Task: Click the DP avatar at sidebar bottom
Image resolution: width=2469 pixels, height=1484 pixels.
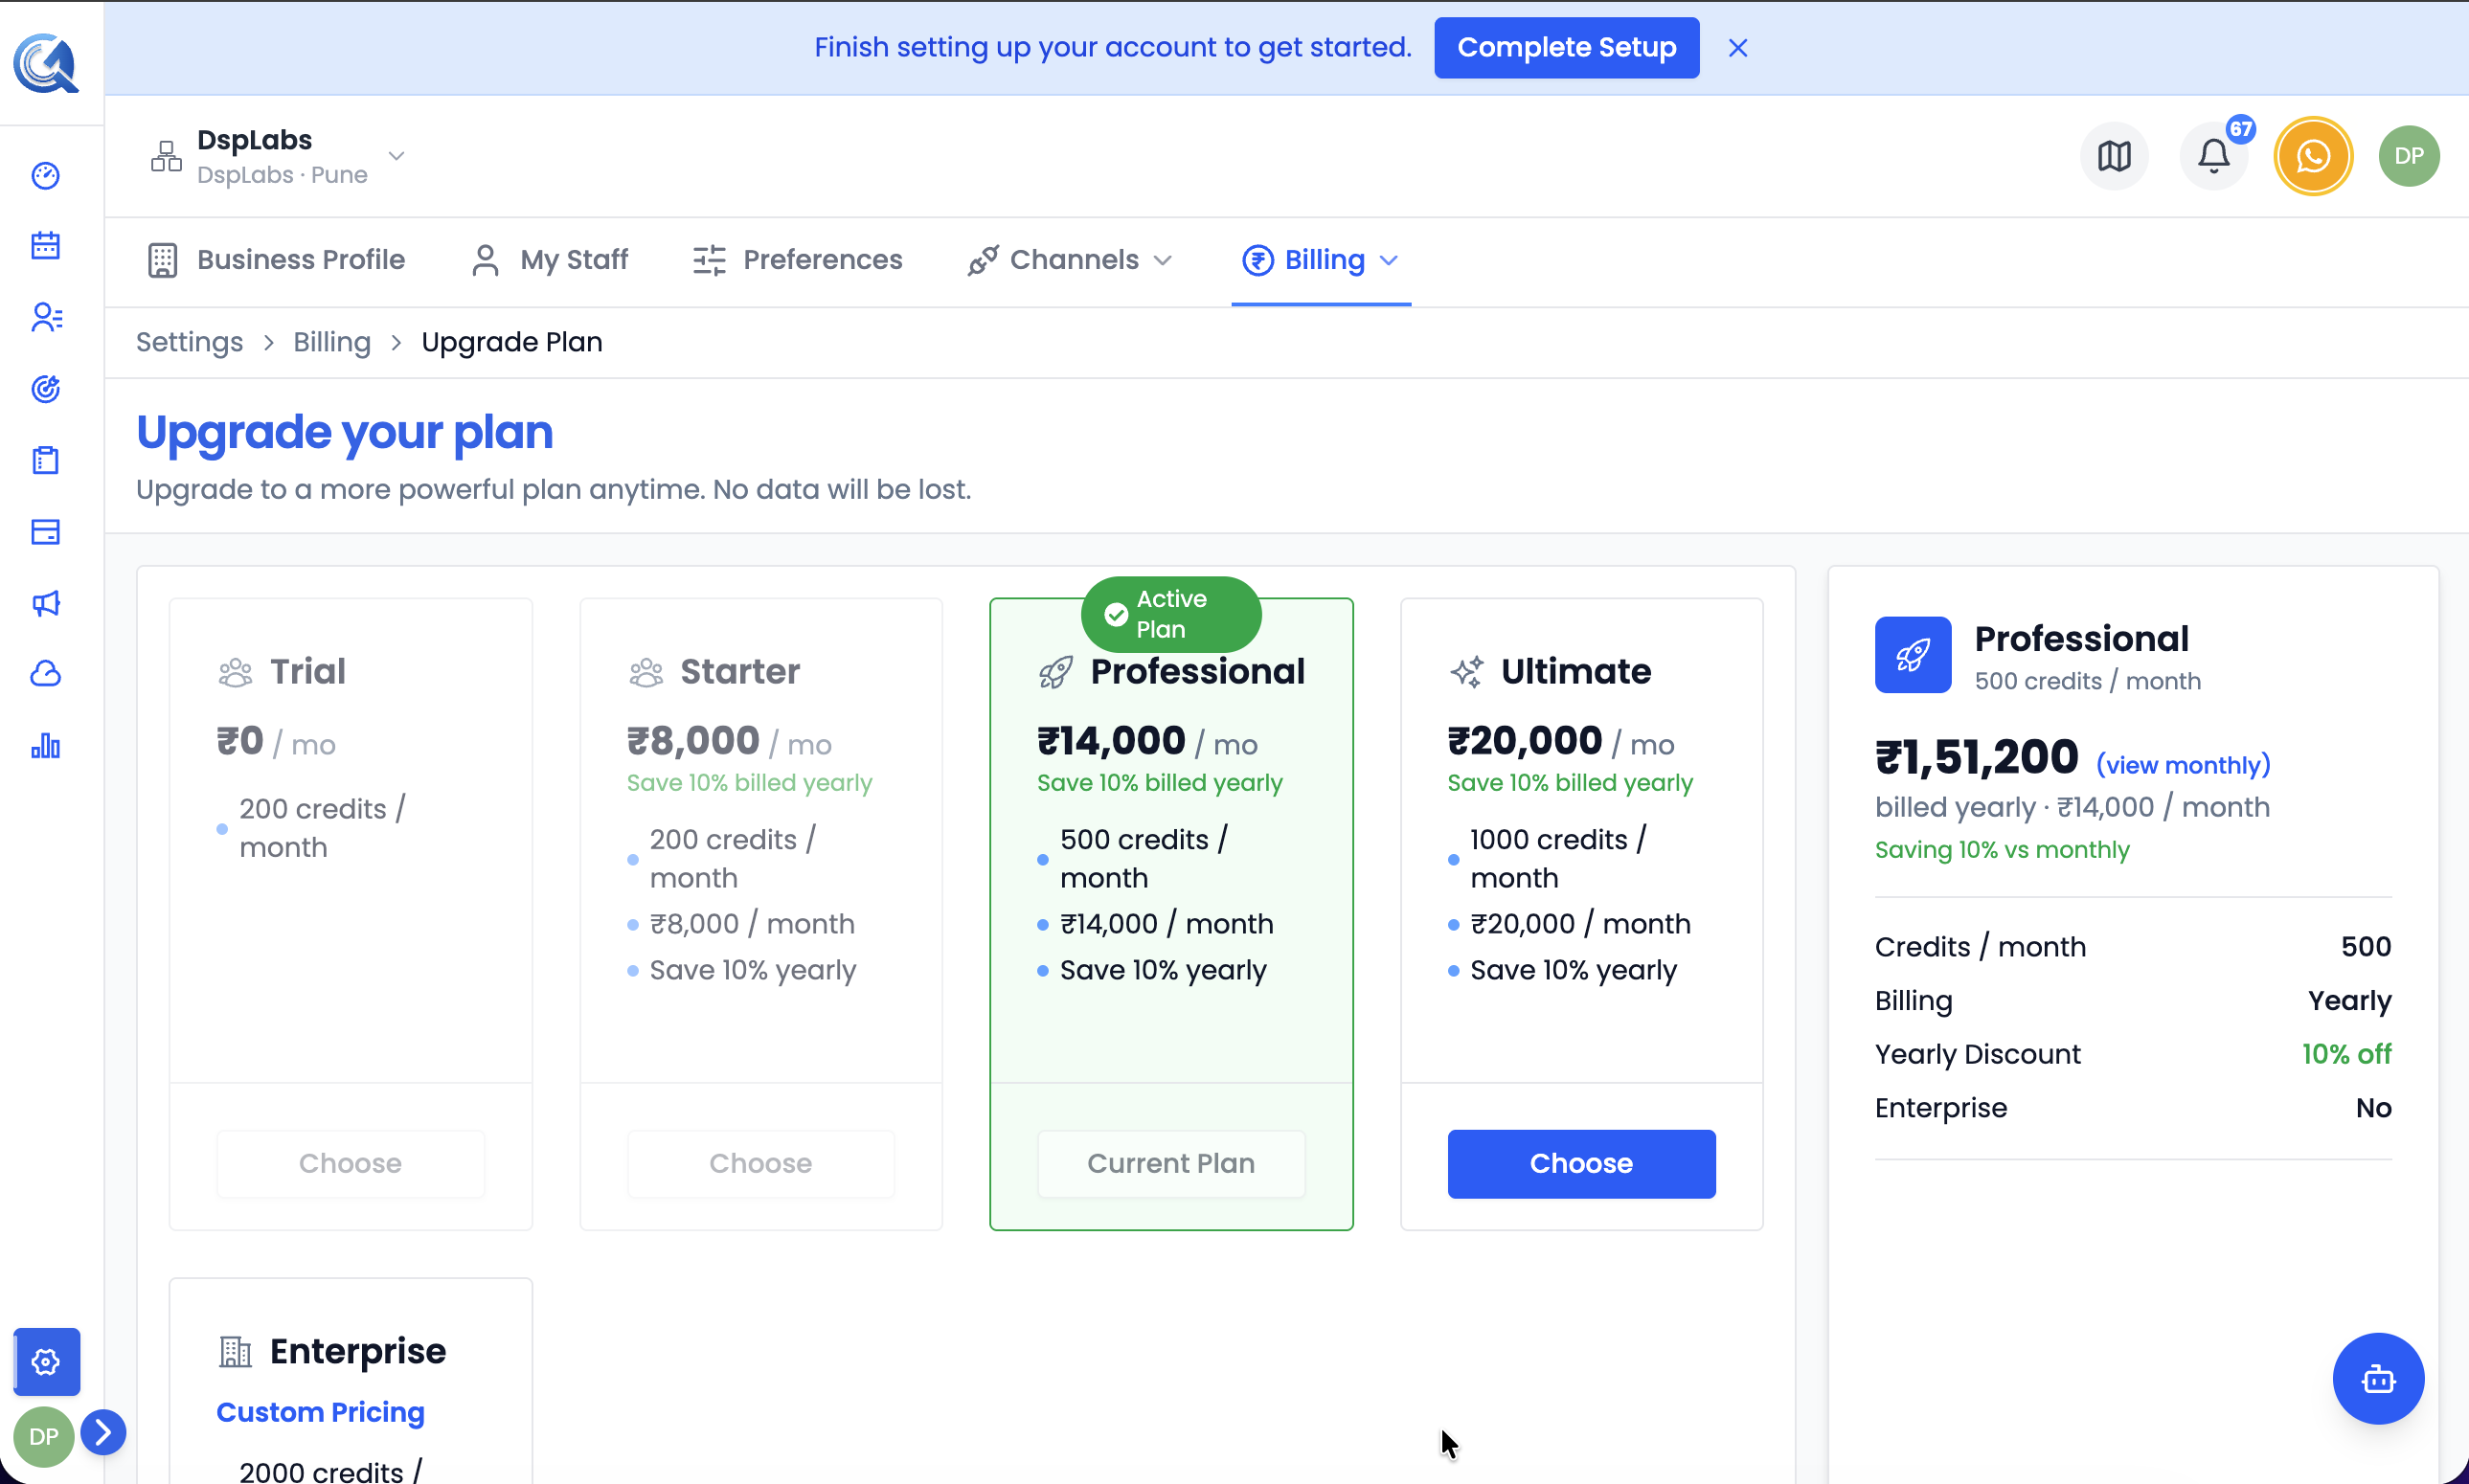Action: (x=43, y=1437)
